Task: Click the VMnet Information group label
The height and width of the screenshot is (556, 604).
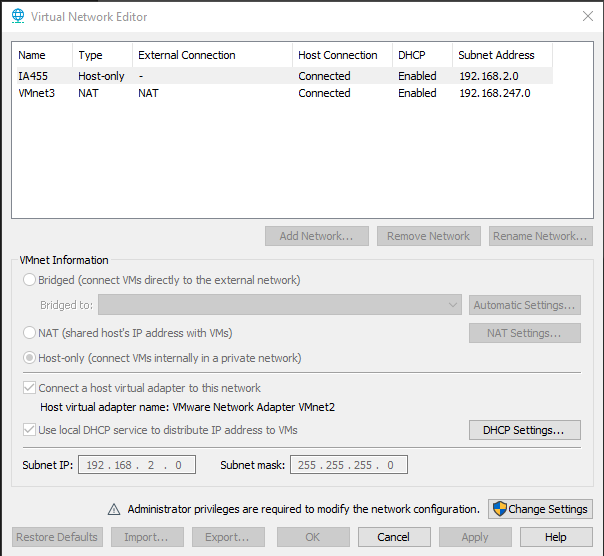Action: tap(64, 260)
